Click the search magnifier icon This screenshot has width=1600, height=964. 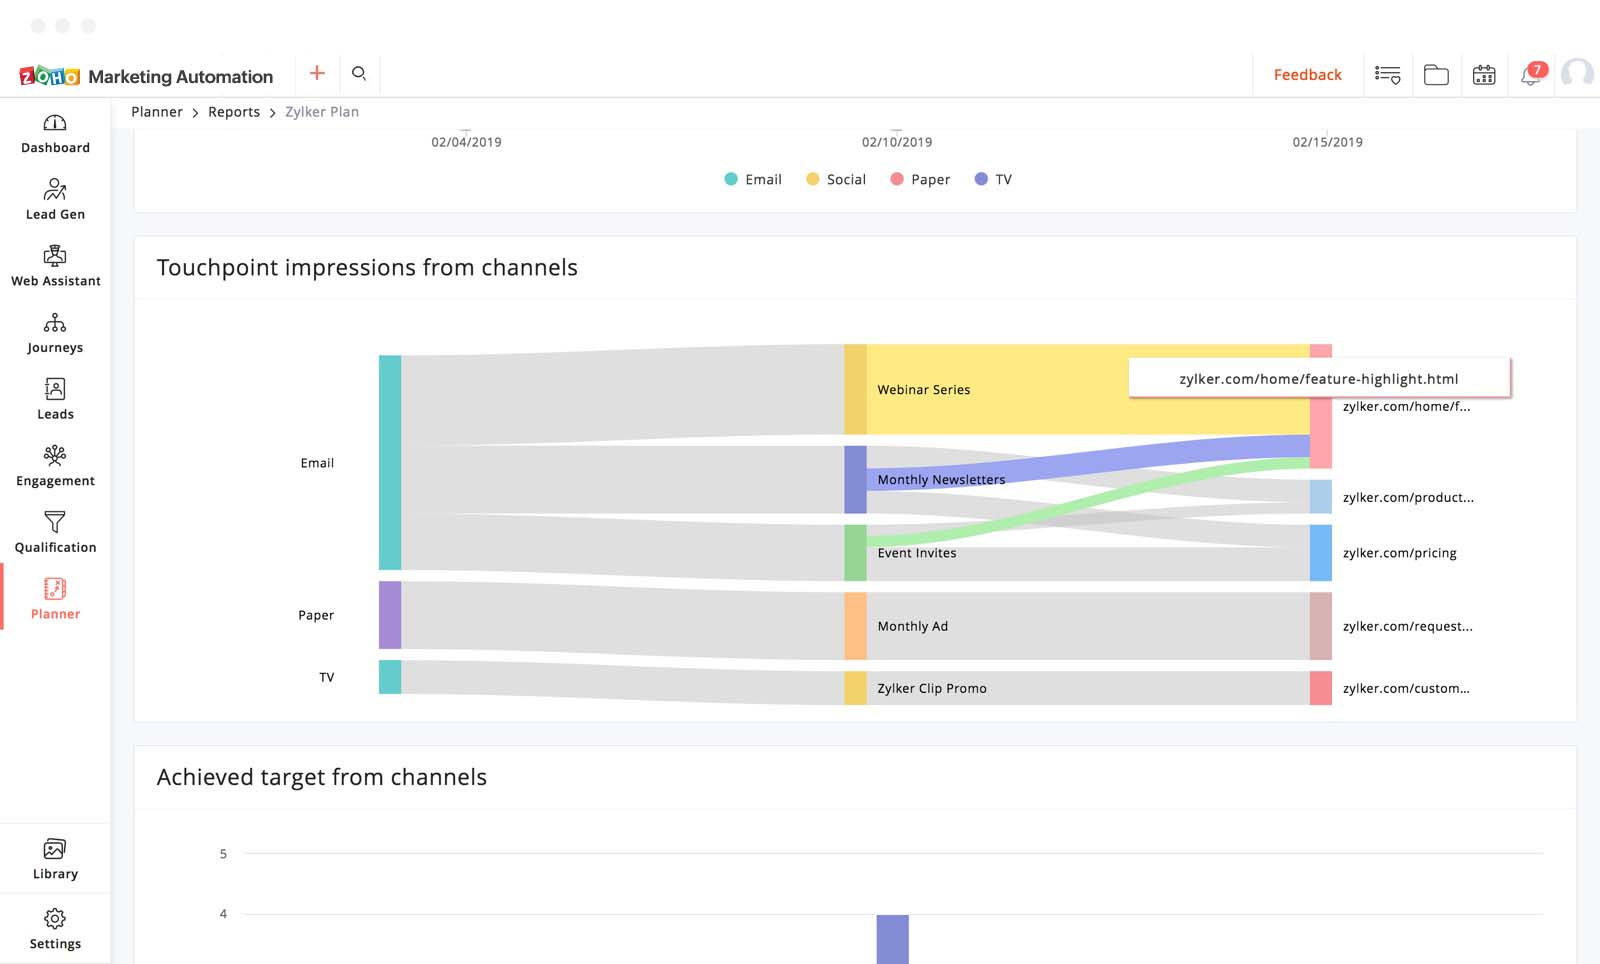coord(359,73)
